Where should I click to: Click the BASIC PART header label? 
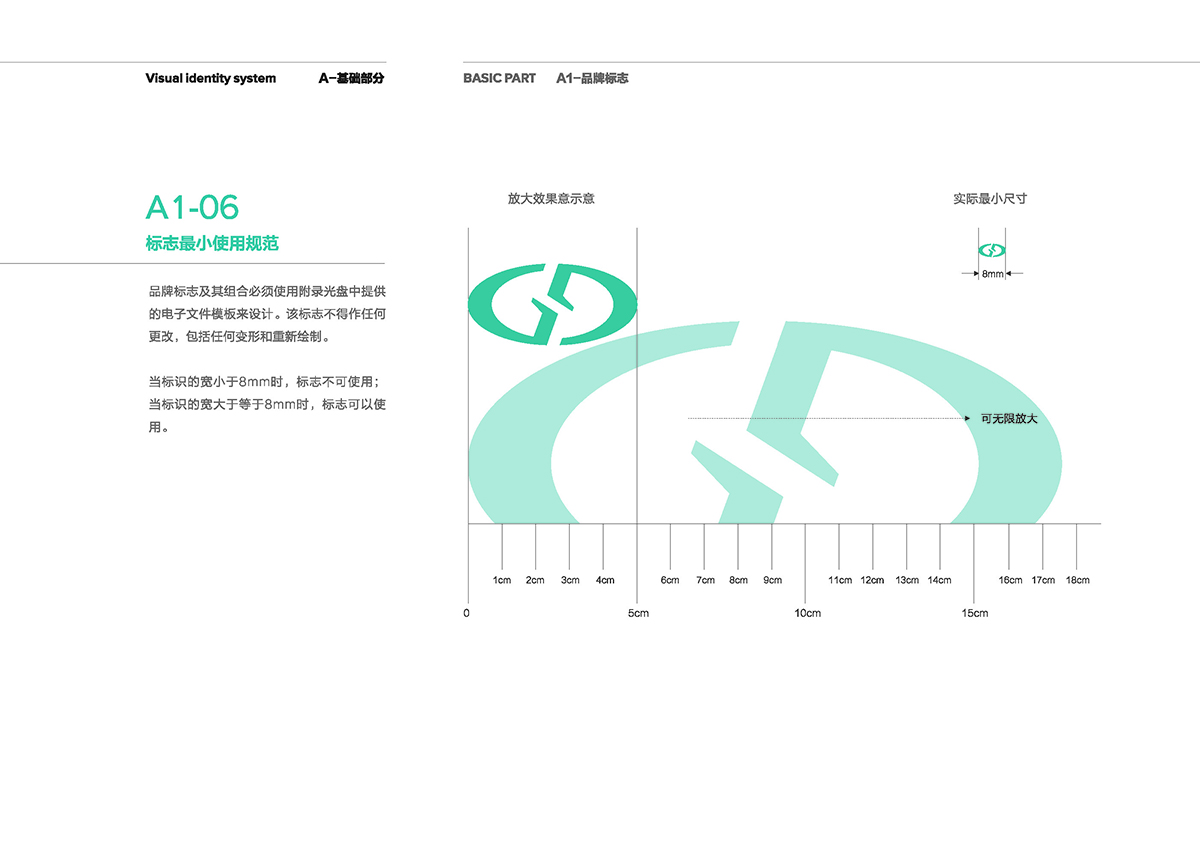tap(499, 78)
